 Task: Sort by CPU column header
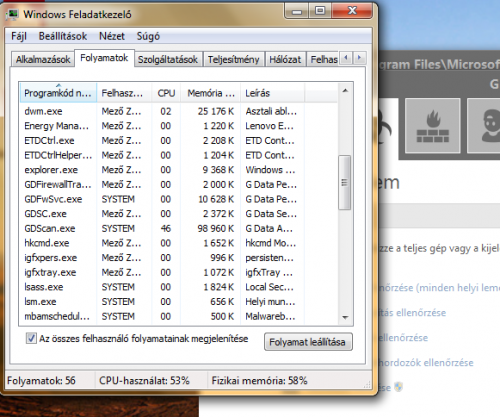(166, 93)
